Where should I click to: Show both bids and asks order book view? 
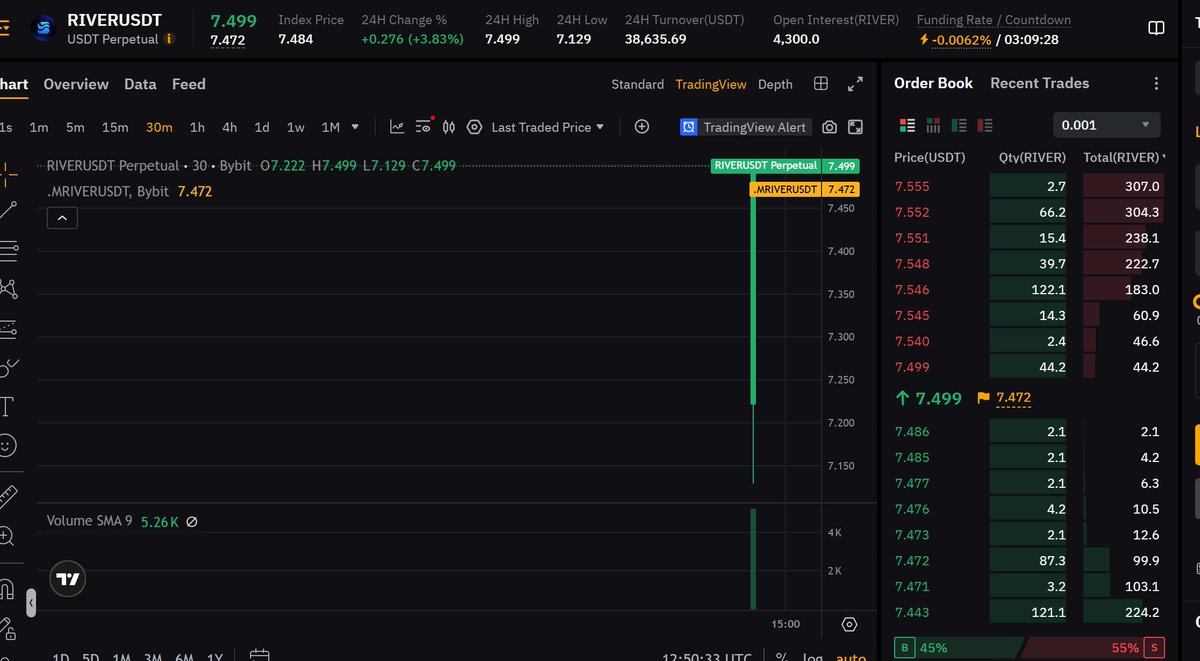[908, 125]
